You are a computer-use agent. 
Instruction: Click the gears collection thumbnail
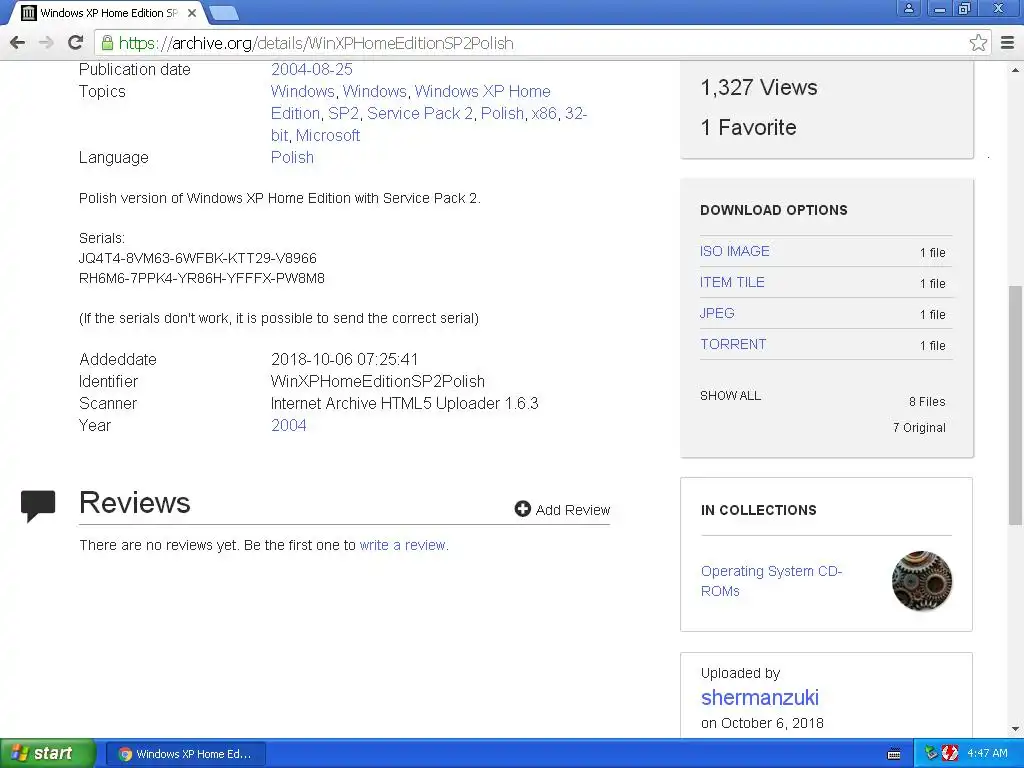[921, 581]
